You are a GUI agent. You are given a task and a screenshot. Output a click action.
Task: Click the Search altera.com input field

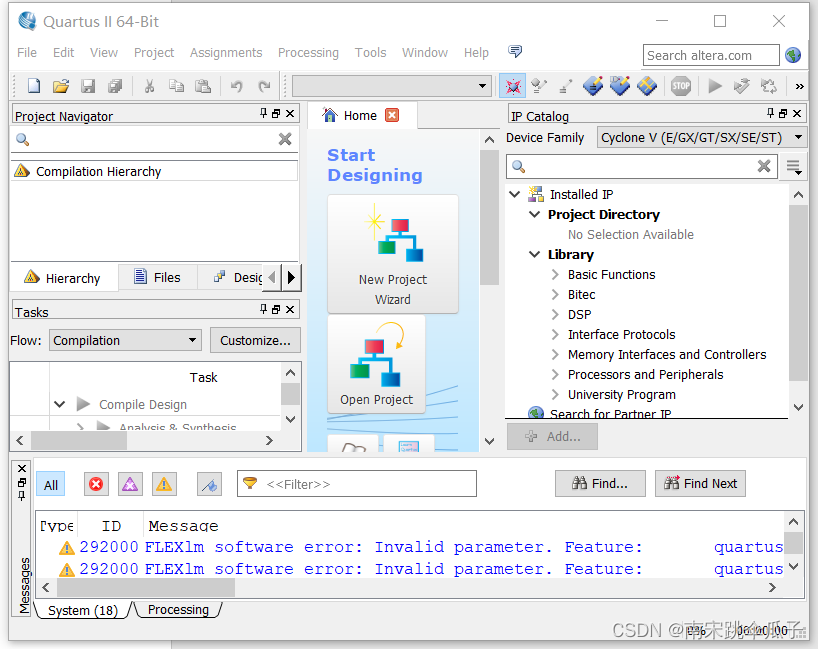click(711, 55)
